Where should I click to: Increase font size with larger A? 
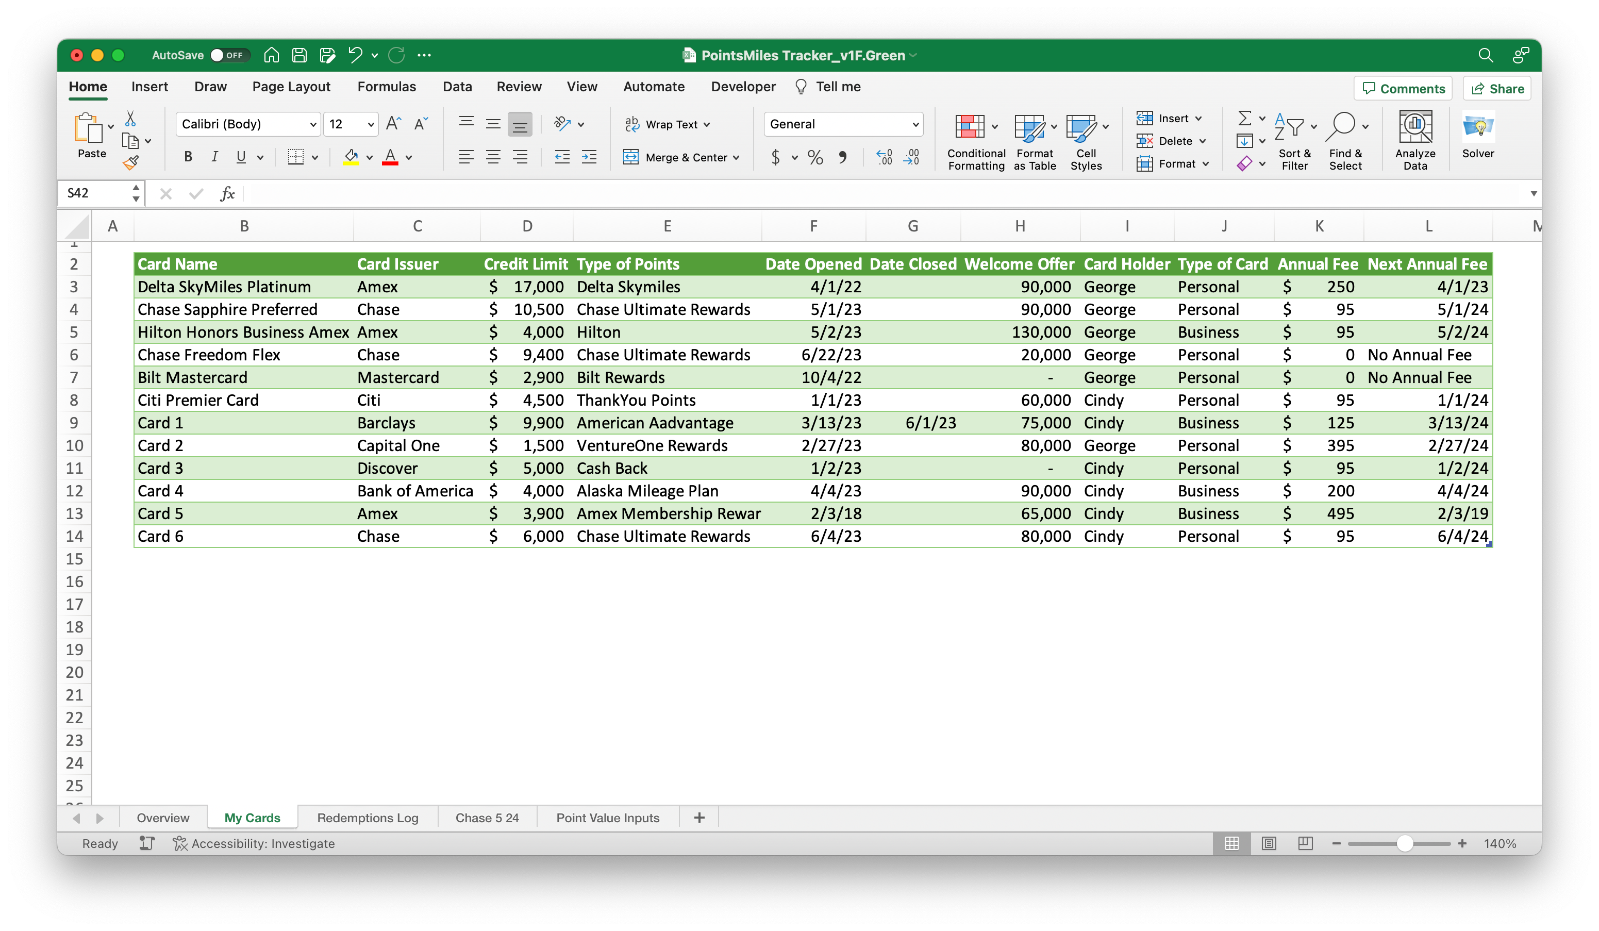[x=394, y=124]
